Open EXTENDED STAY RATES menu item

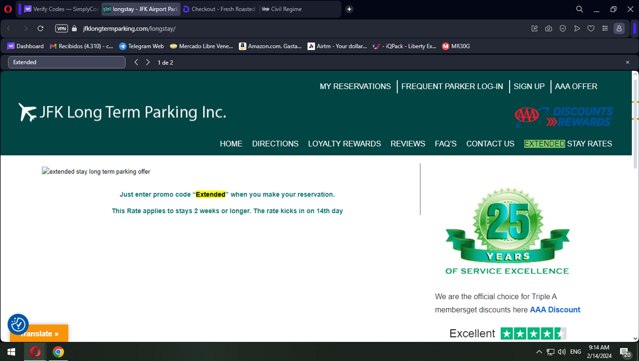[x=568, y=144]
